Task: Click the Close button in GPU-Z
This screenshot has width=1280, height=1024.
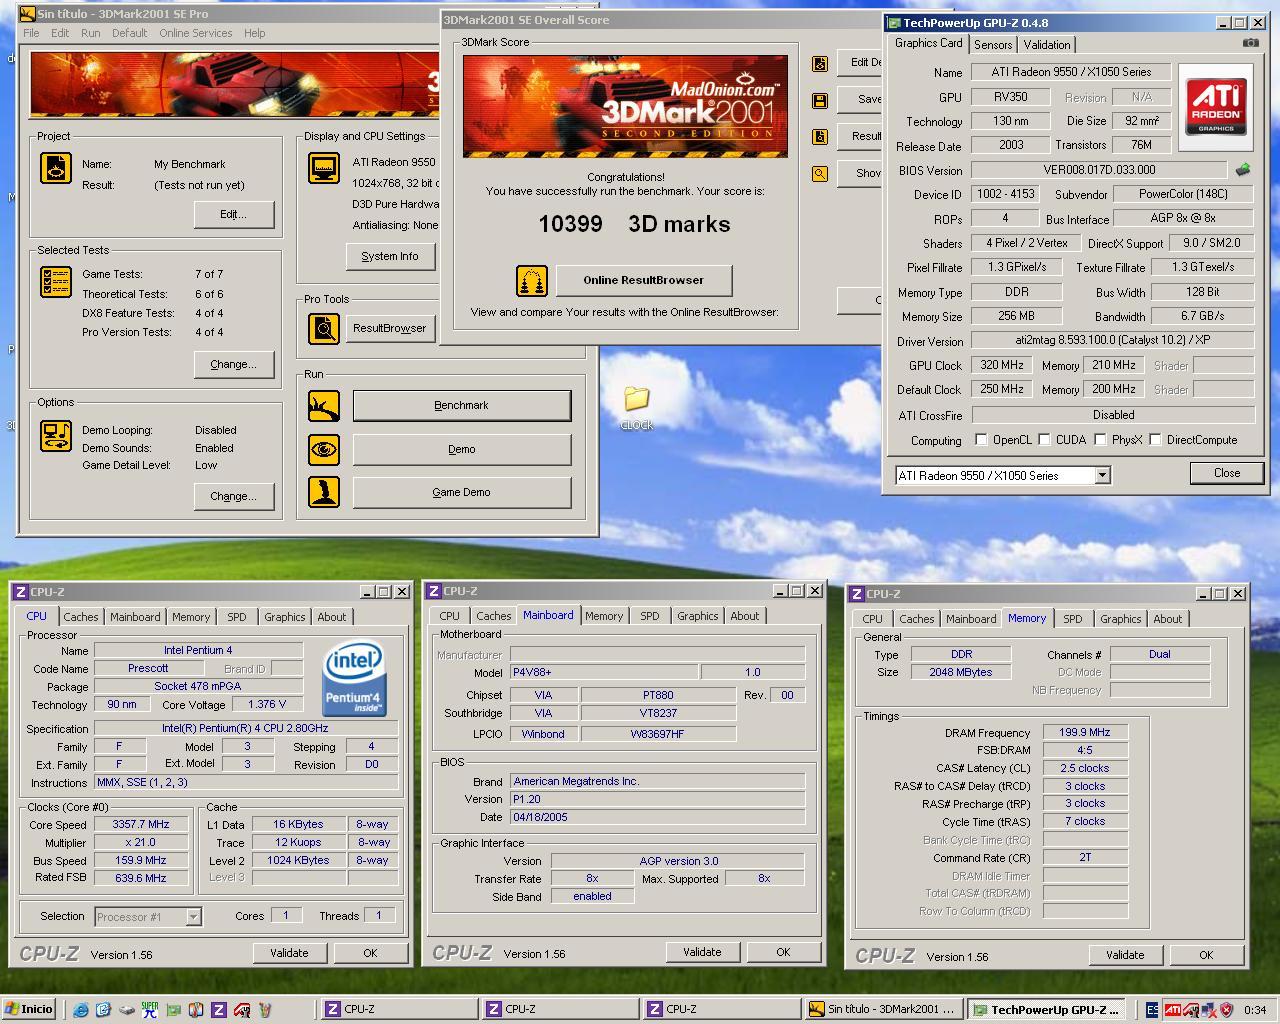Action: point(1227,473)
